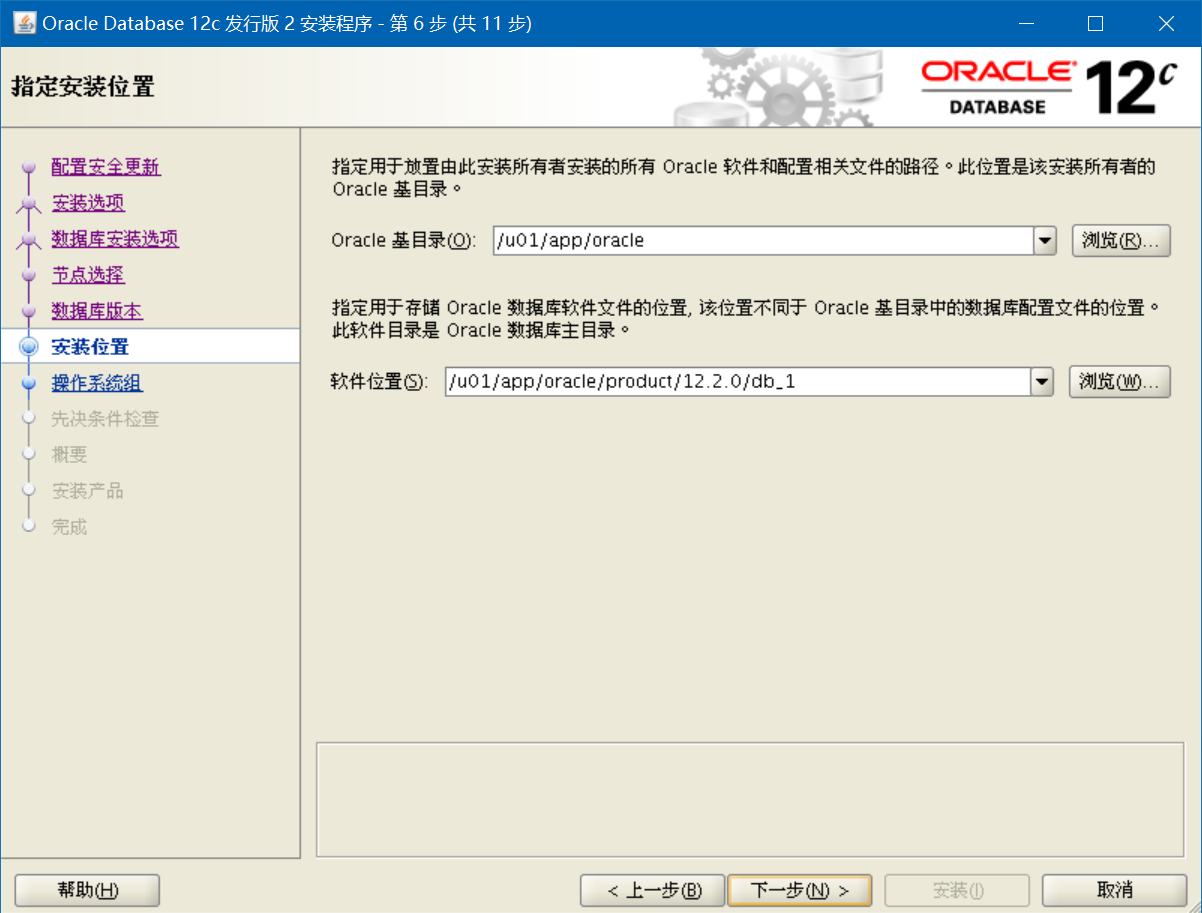Expand the Oracle 基目录 dropdown arrow
This screenshot has height=913, width=1202.
coord(1045,241)
